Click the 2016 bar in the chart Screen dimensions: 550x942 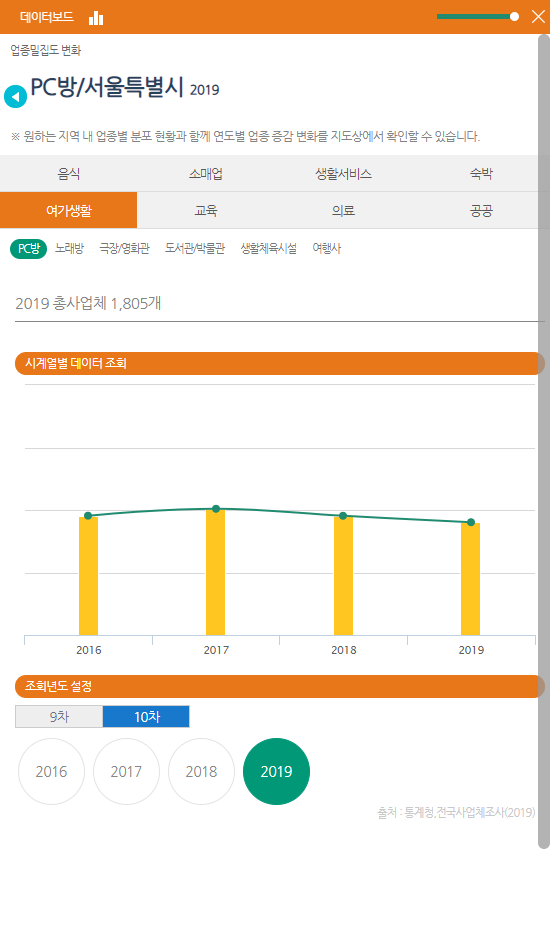pyautogui.click(x=88, y=576)
